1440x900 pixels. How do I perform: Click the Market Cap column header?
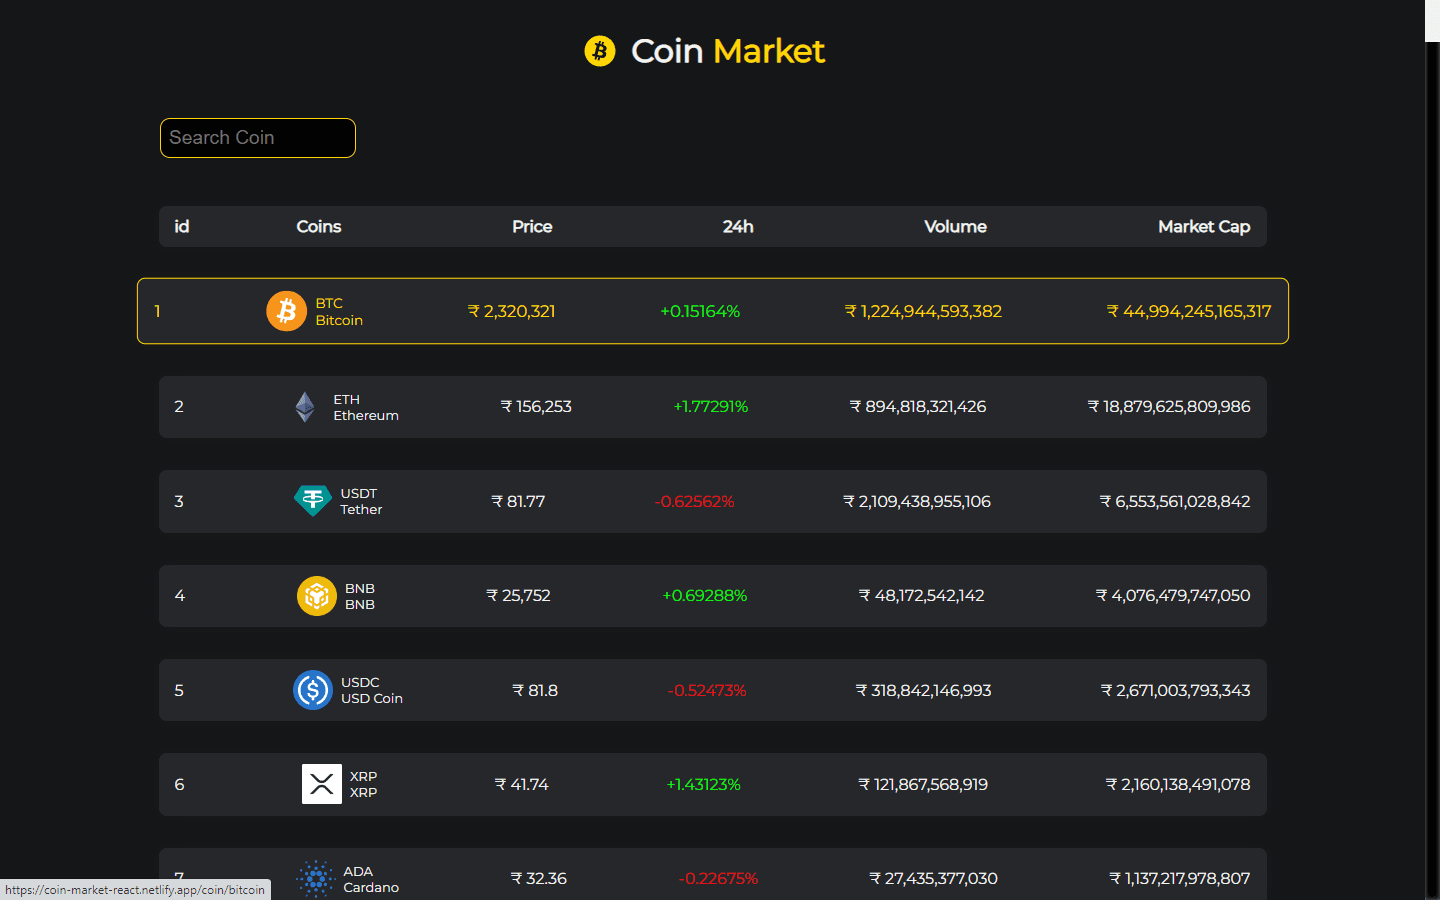tap(1204, 227)
